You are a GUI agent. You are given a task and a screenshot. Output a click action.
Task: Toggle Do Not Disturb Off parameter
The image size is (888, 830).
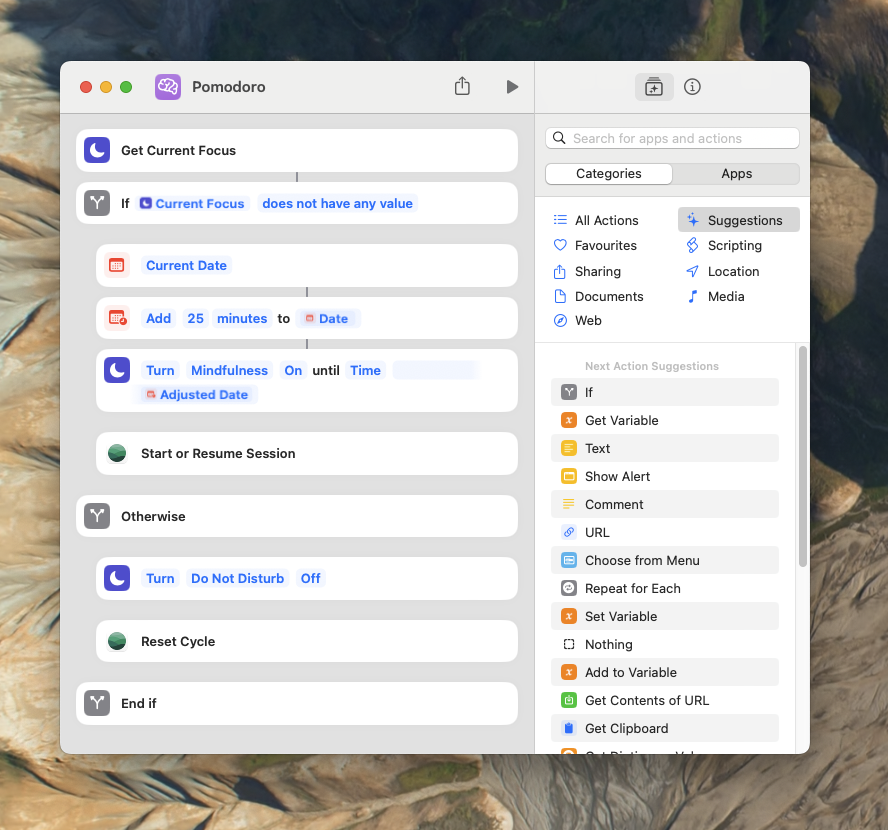pyautogui.click(x=310, y=578)
